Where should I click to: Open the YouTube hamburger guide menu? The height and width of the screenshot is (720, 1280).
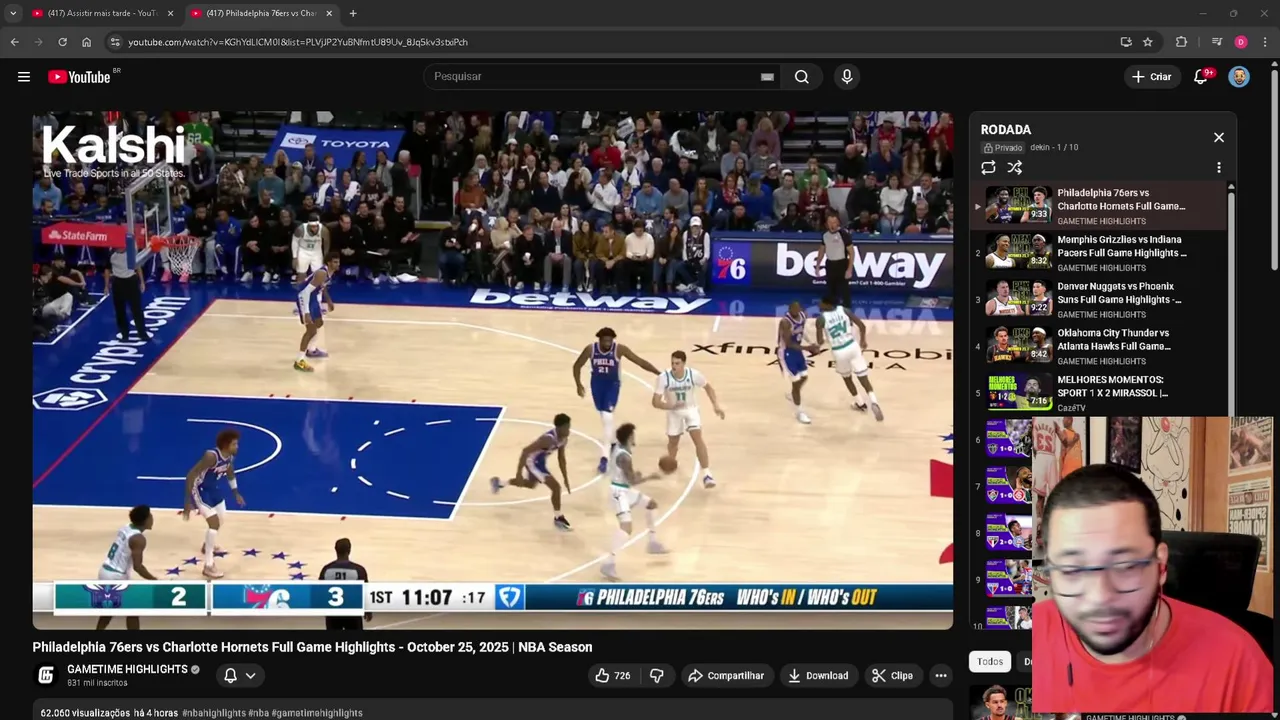click(24, 77)
